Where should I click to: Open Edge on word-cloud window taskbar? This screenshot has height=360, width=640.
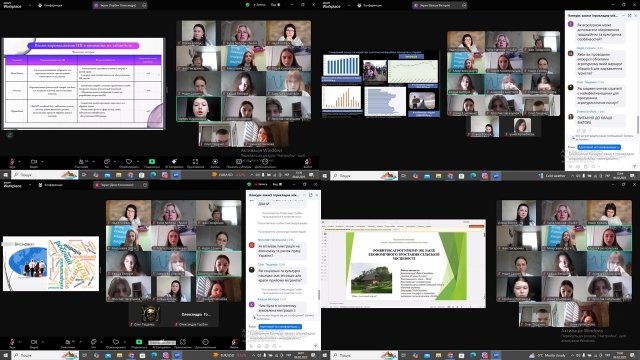click(154, 355)
